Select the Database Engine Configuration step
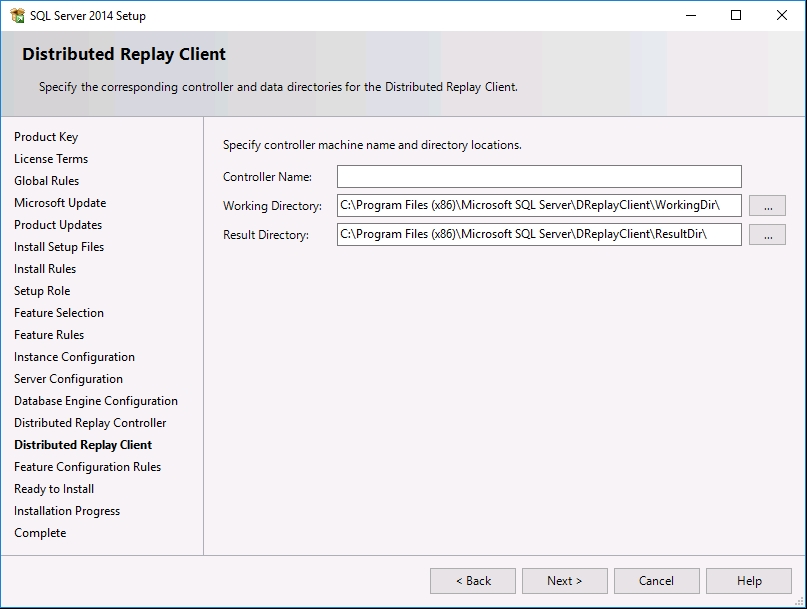 [96, 401]
